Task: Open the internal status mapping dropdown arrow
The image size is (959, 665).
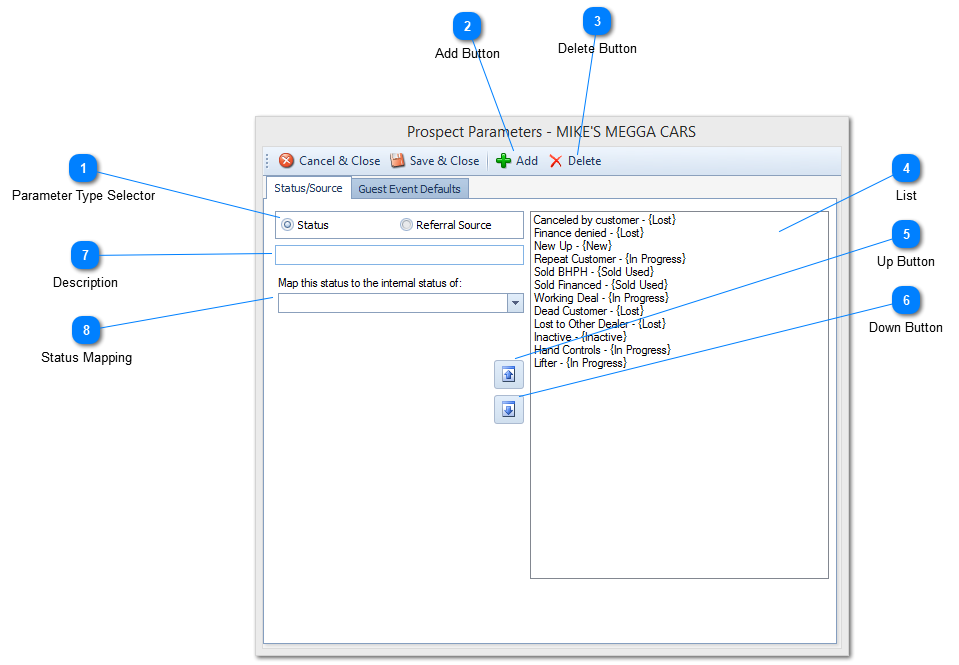Action: pos(516,303)
